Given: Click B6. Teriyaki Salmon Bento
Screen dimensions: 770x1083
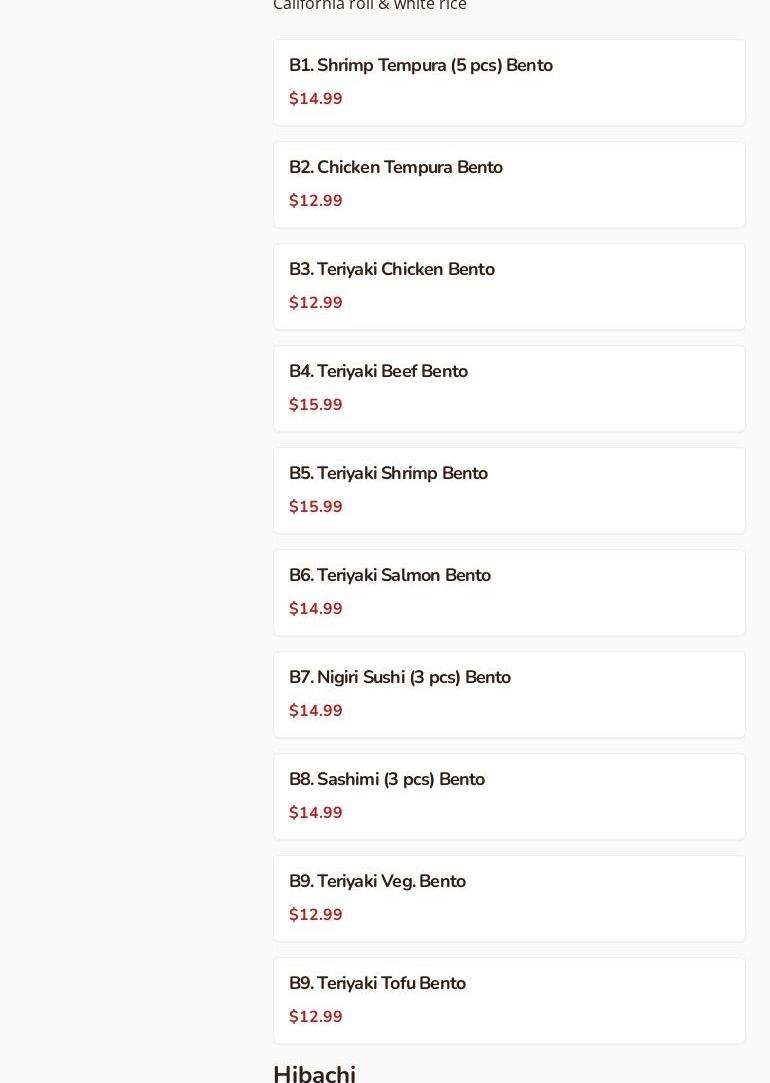Looking at the screenshot, I should (x=389, y=576).
